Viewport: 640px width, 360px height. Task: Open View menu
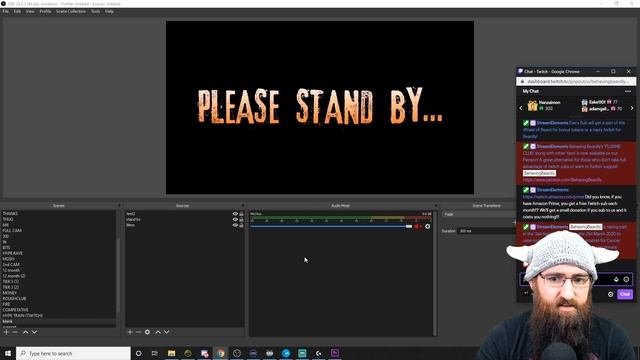(30, 11)
